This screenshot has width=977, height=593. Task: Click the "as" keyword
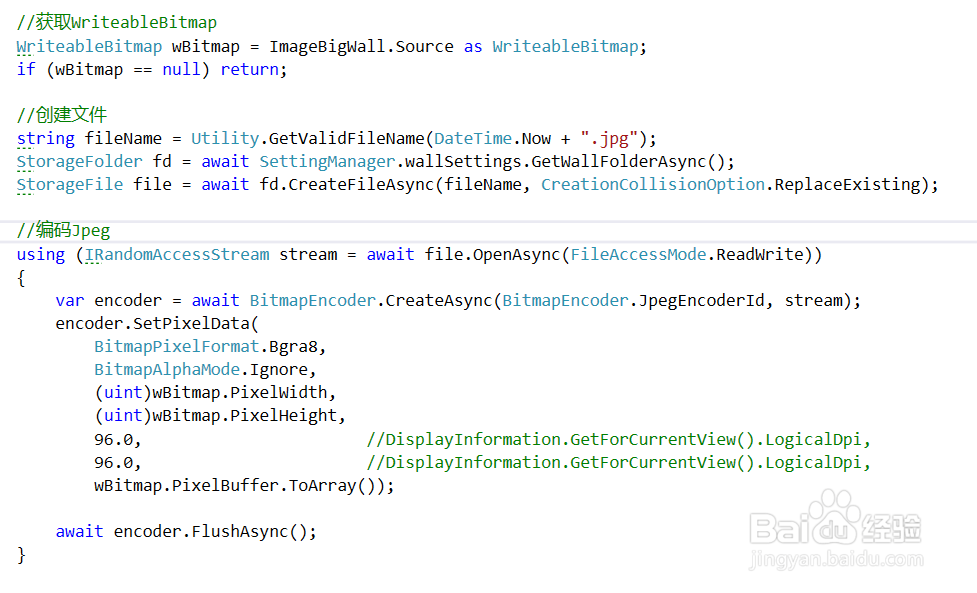pos(473,47)
